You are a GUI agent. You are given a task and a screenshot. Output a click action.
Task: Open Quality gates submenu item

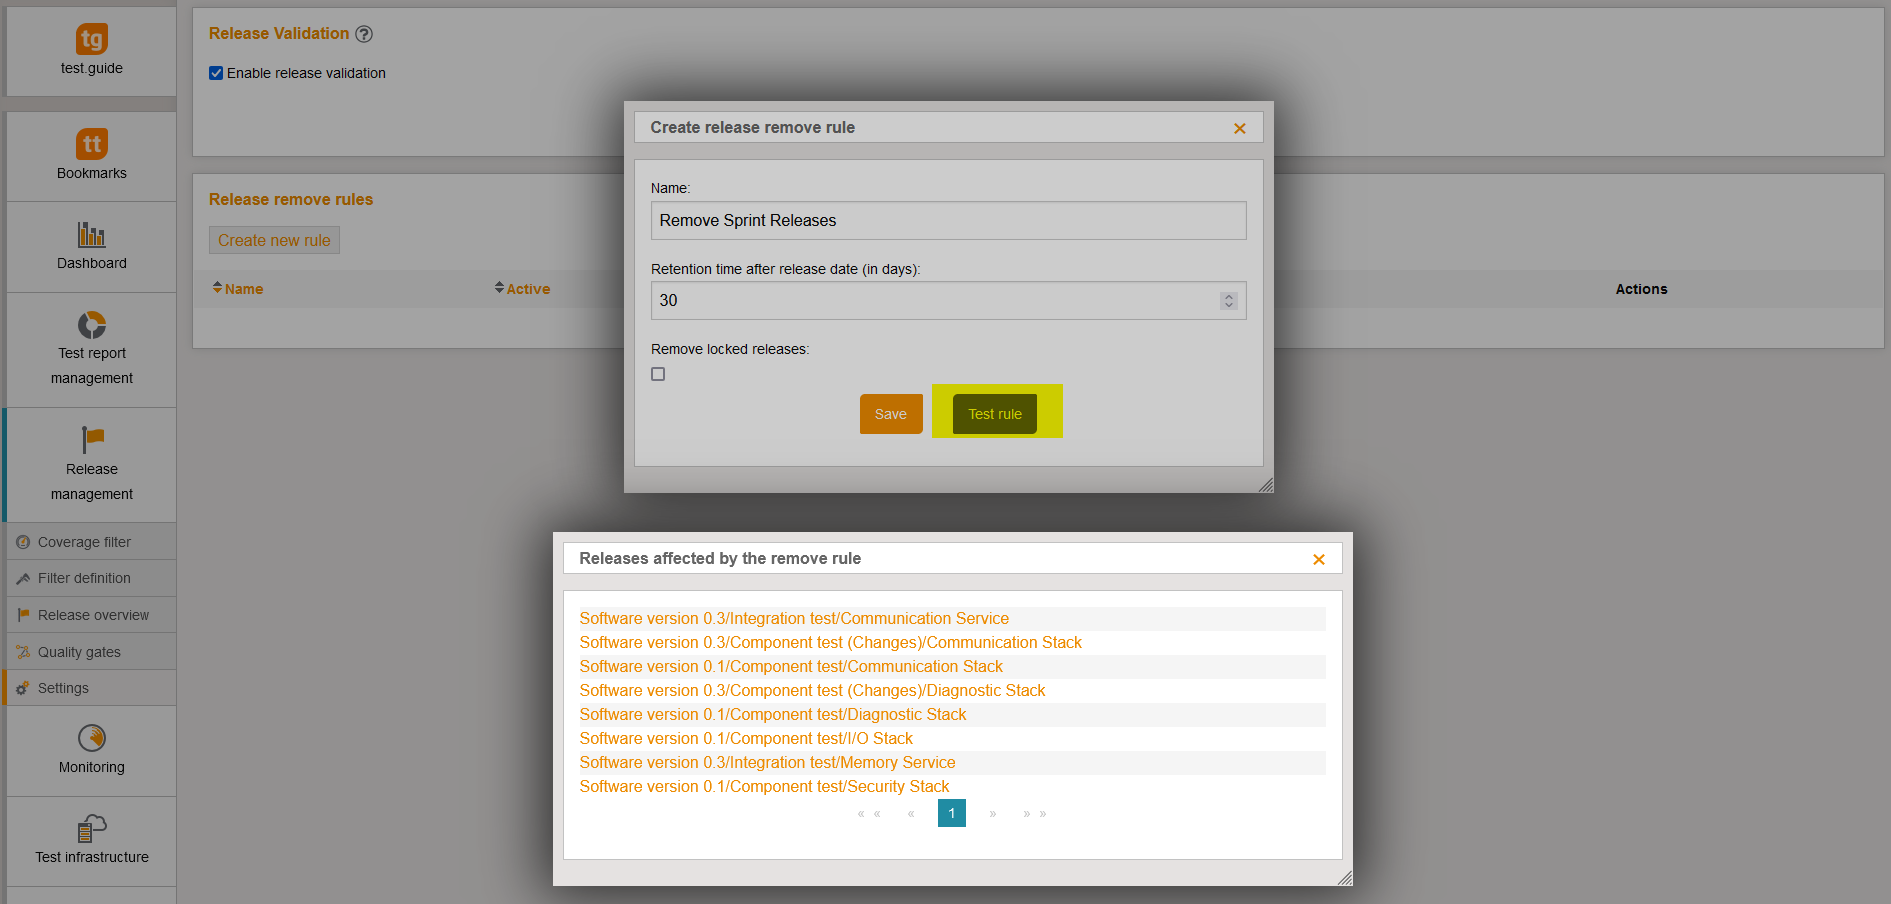click(x=79, y=652)
